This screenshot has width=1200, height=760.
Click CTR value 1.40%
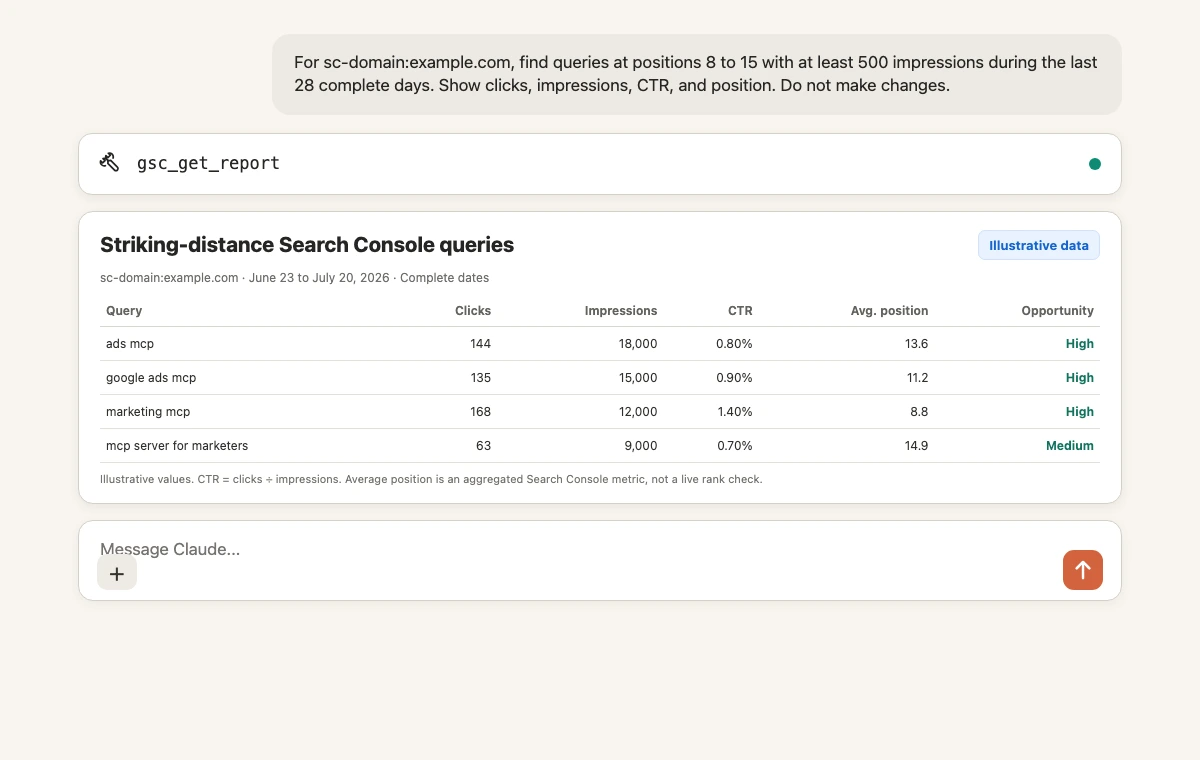click(x=734, y=412)
